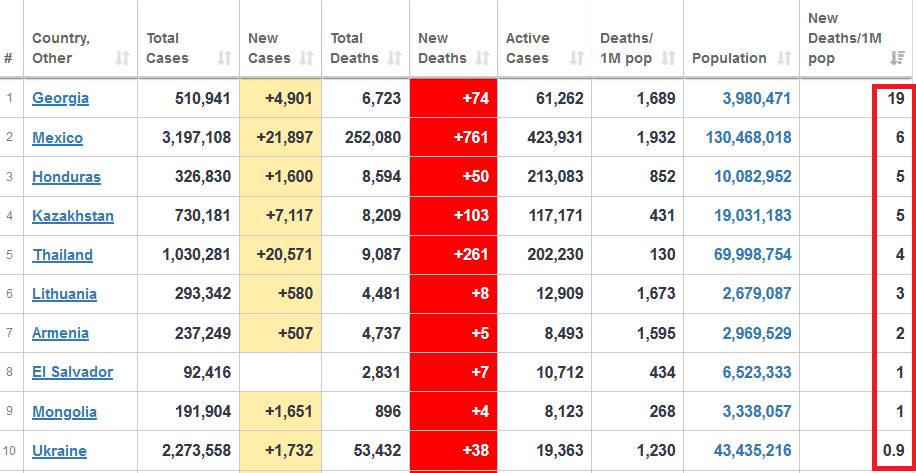
Task: Select Mexico's red +761 new deaths cell
Action: click(453, 138)
